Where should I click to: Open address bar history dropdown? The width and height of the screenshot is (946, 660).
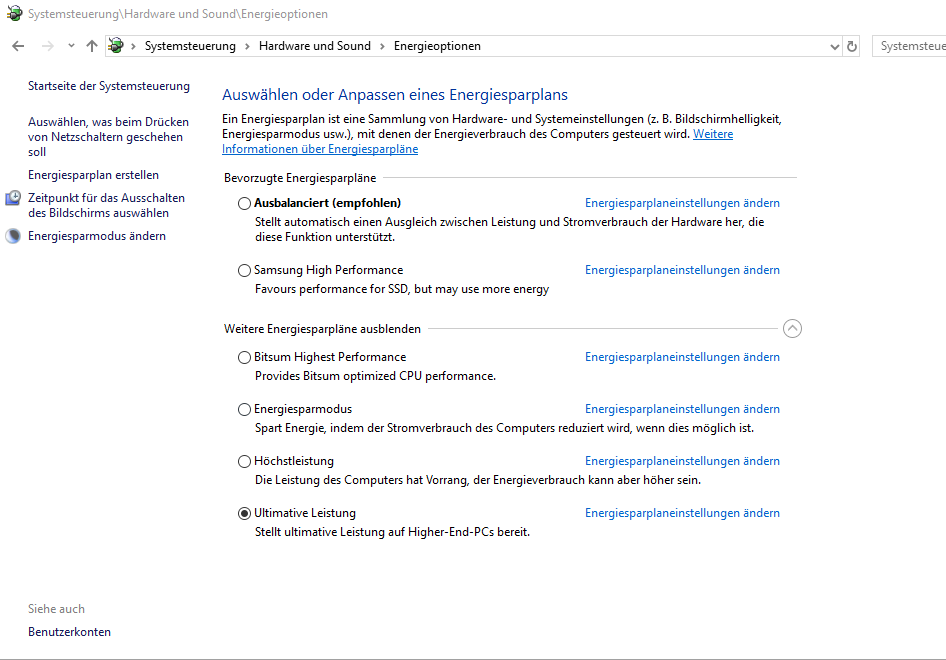[x=834, y=46]
